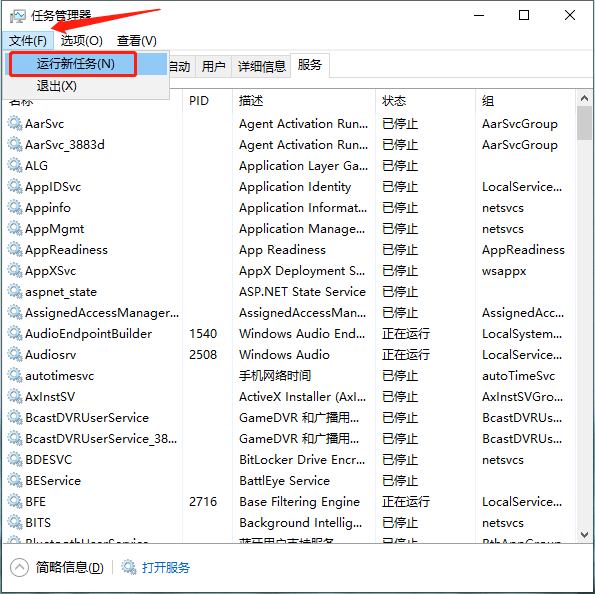
Task: Open the 查看(V) menu
Action: 137,41
